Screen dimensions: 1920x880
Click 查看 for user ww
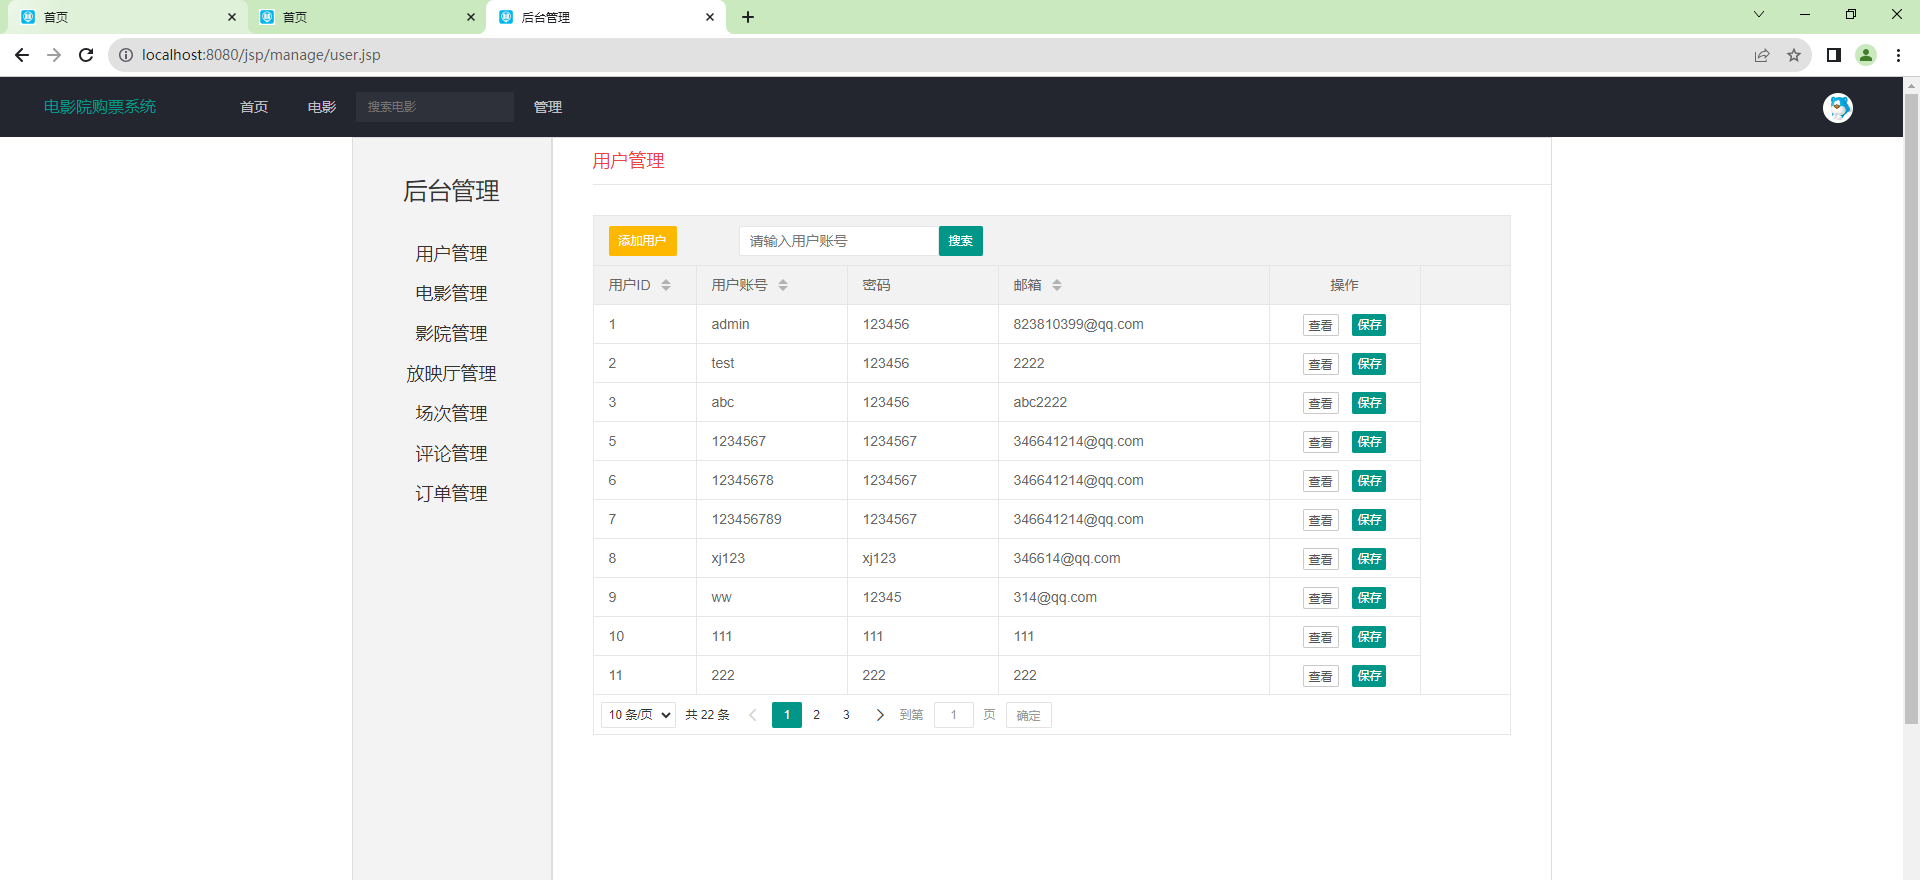(1321, 598)
